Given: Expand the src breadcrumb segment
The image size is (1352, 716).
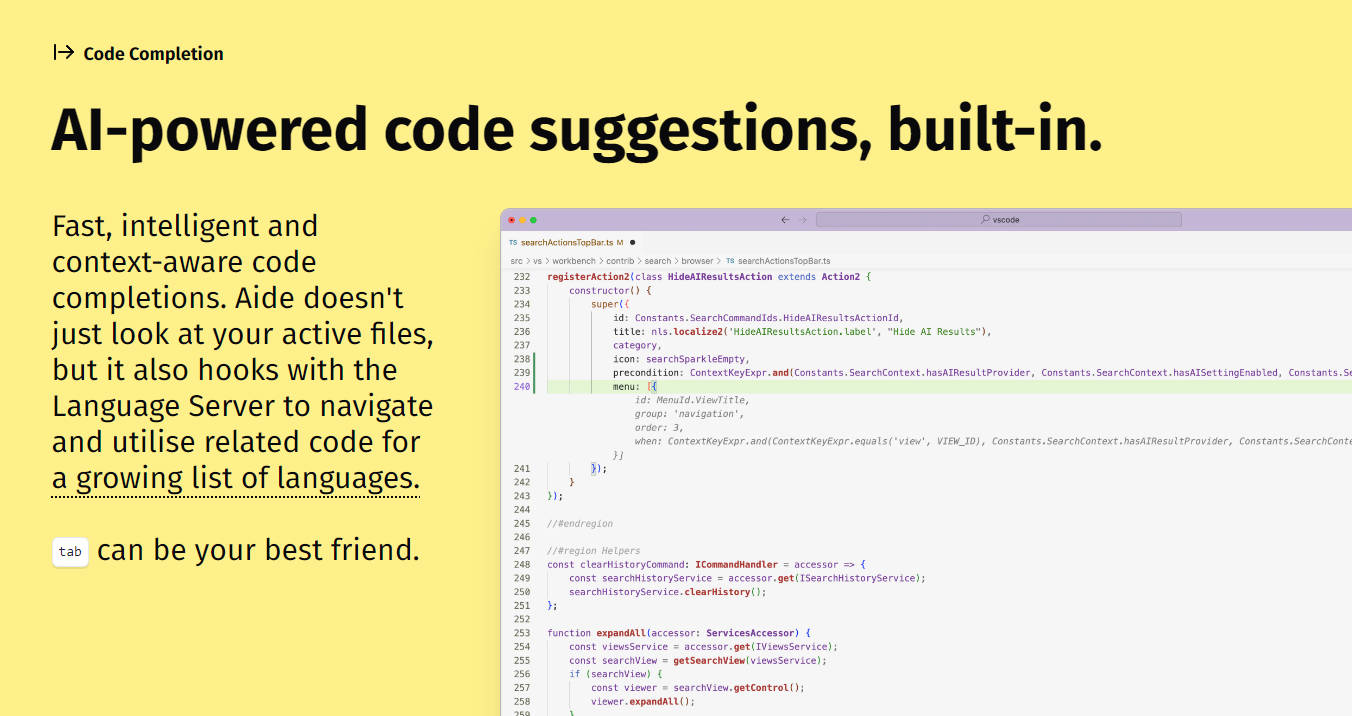Looking at the screenshot, I should (x=516, y=261).
